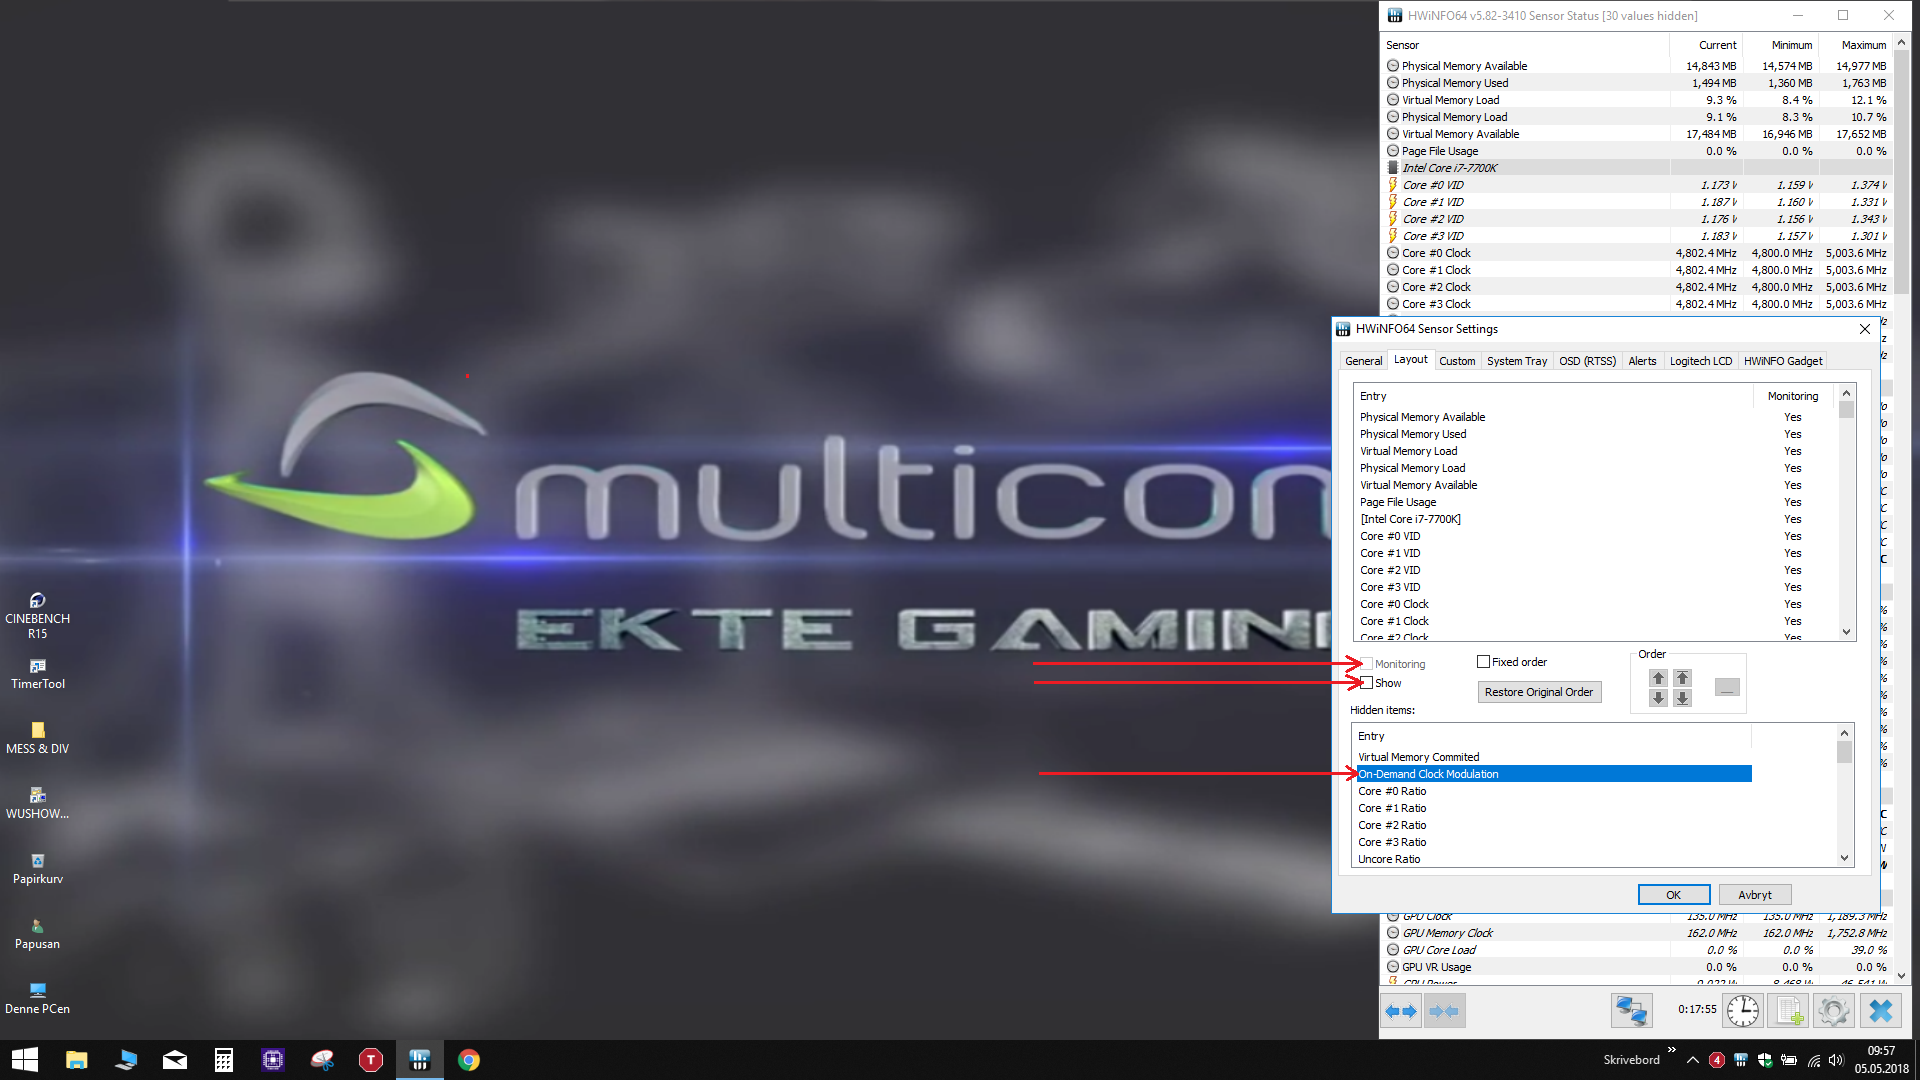Open the Windows Start menu
This screenshot has width=1920, height=1080.
[x=24, y=1060]
